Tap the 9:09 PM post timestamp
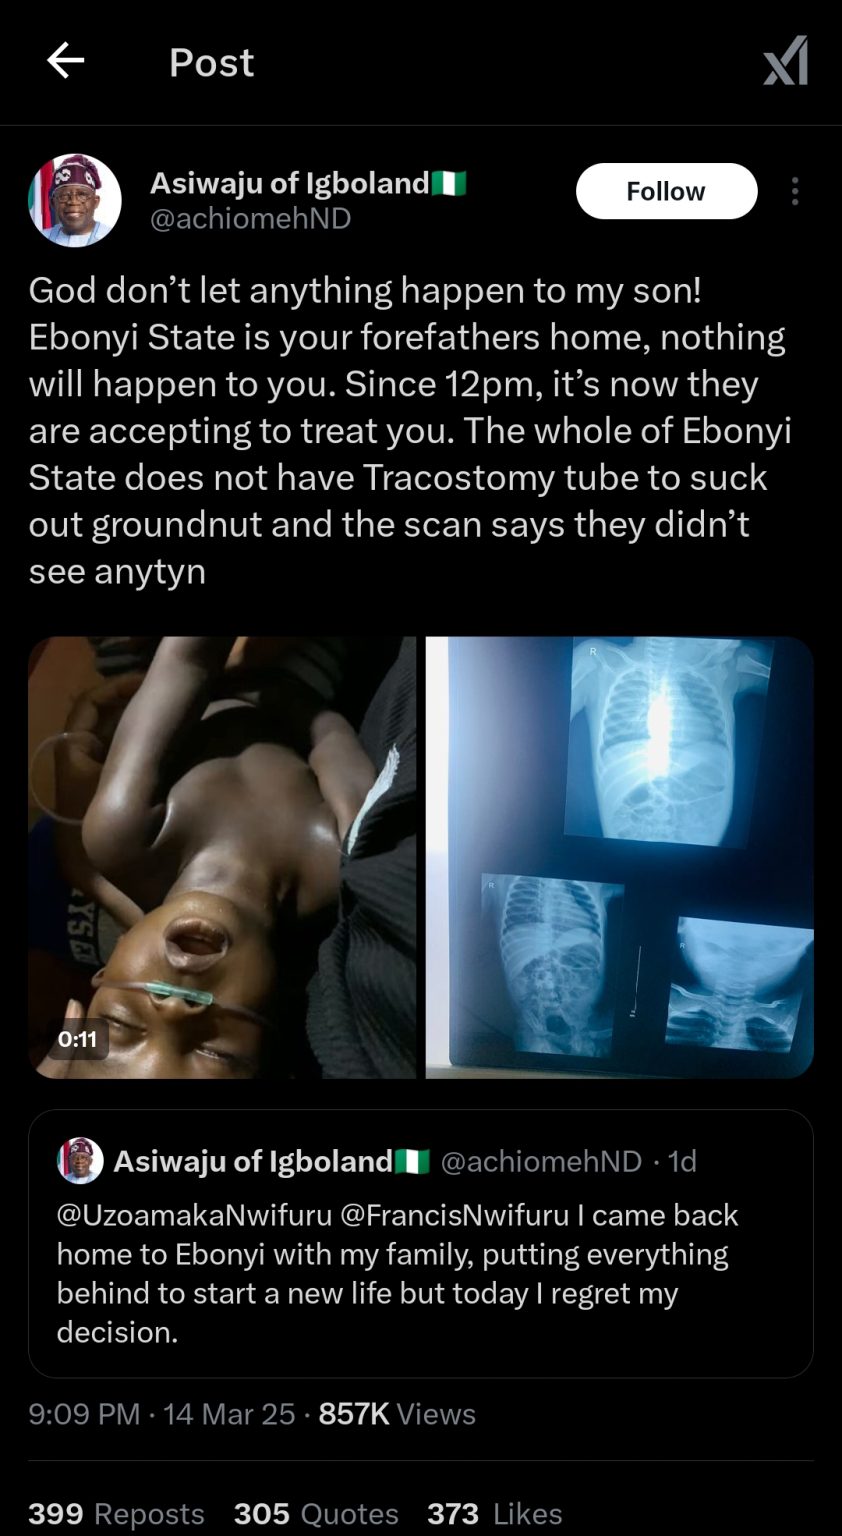The image size is (842, 1536). (84, 1414)
